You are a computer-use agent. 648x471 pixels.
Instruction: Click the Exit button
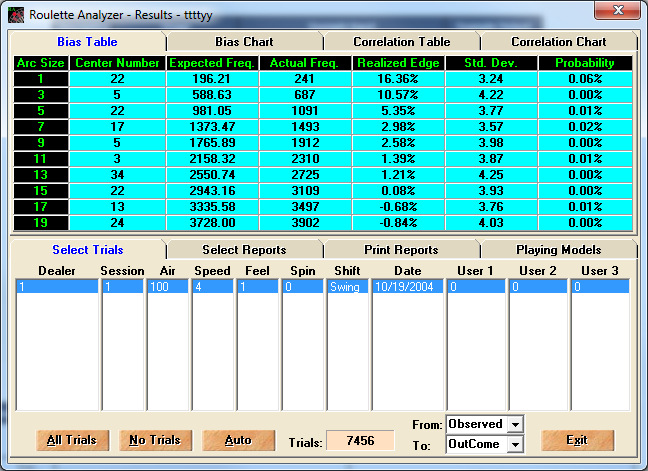(x=577, y=440)
